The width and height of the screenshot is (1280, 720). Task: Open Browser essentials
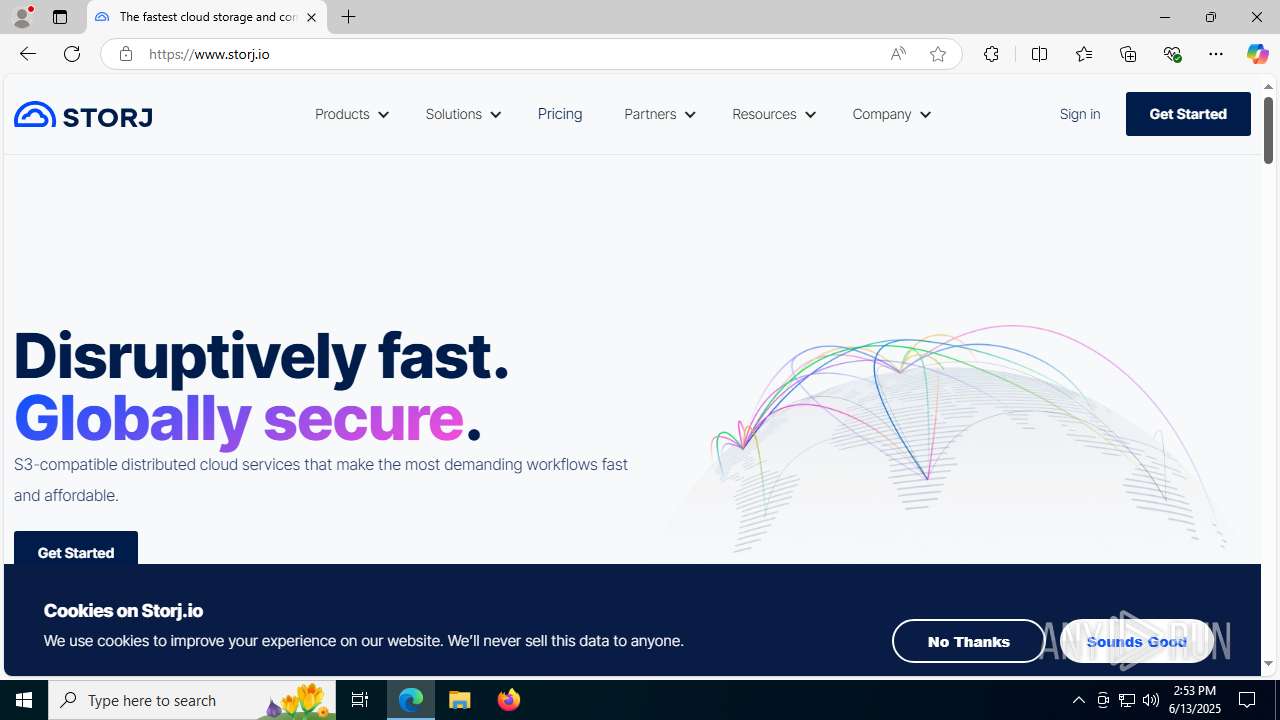pyautogui.click(x=1172, y=54)
